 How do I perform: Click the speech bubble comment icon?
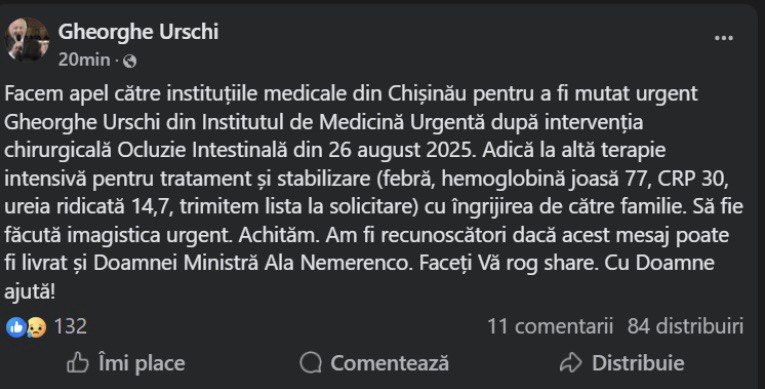(x=311, y=363)
